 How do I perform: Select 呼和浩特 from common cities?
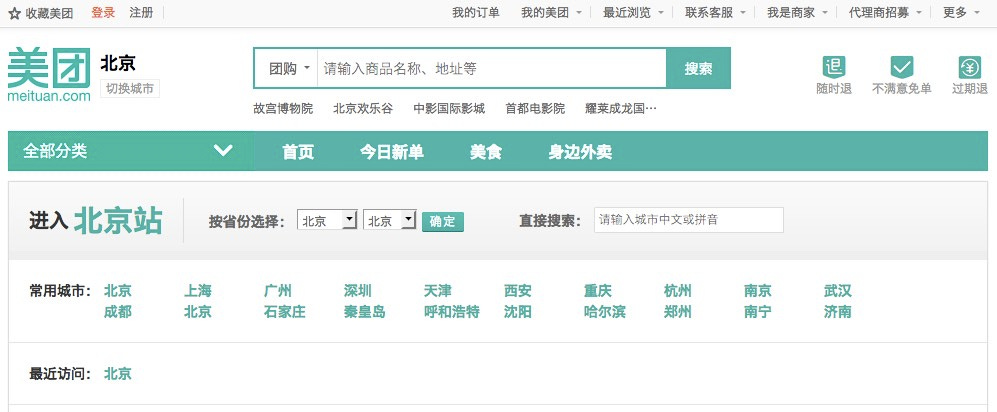point(451,312)
